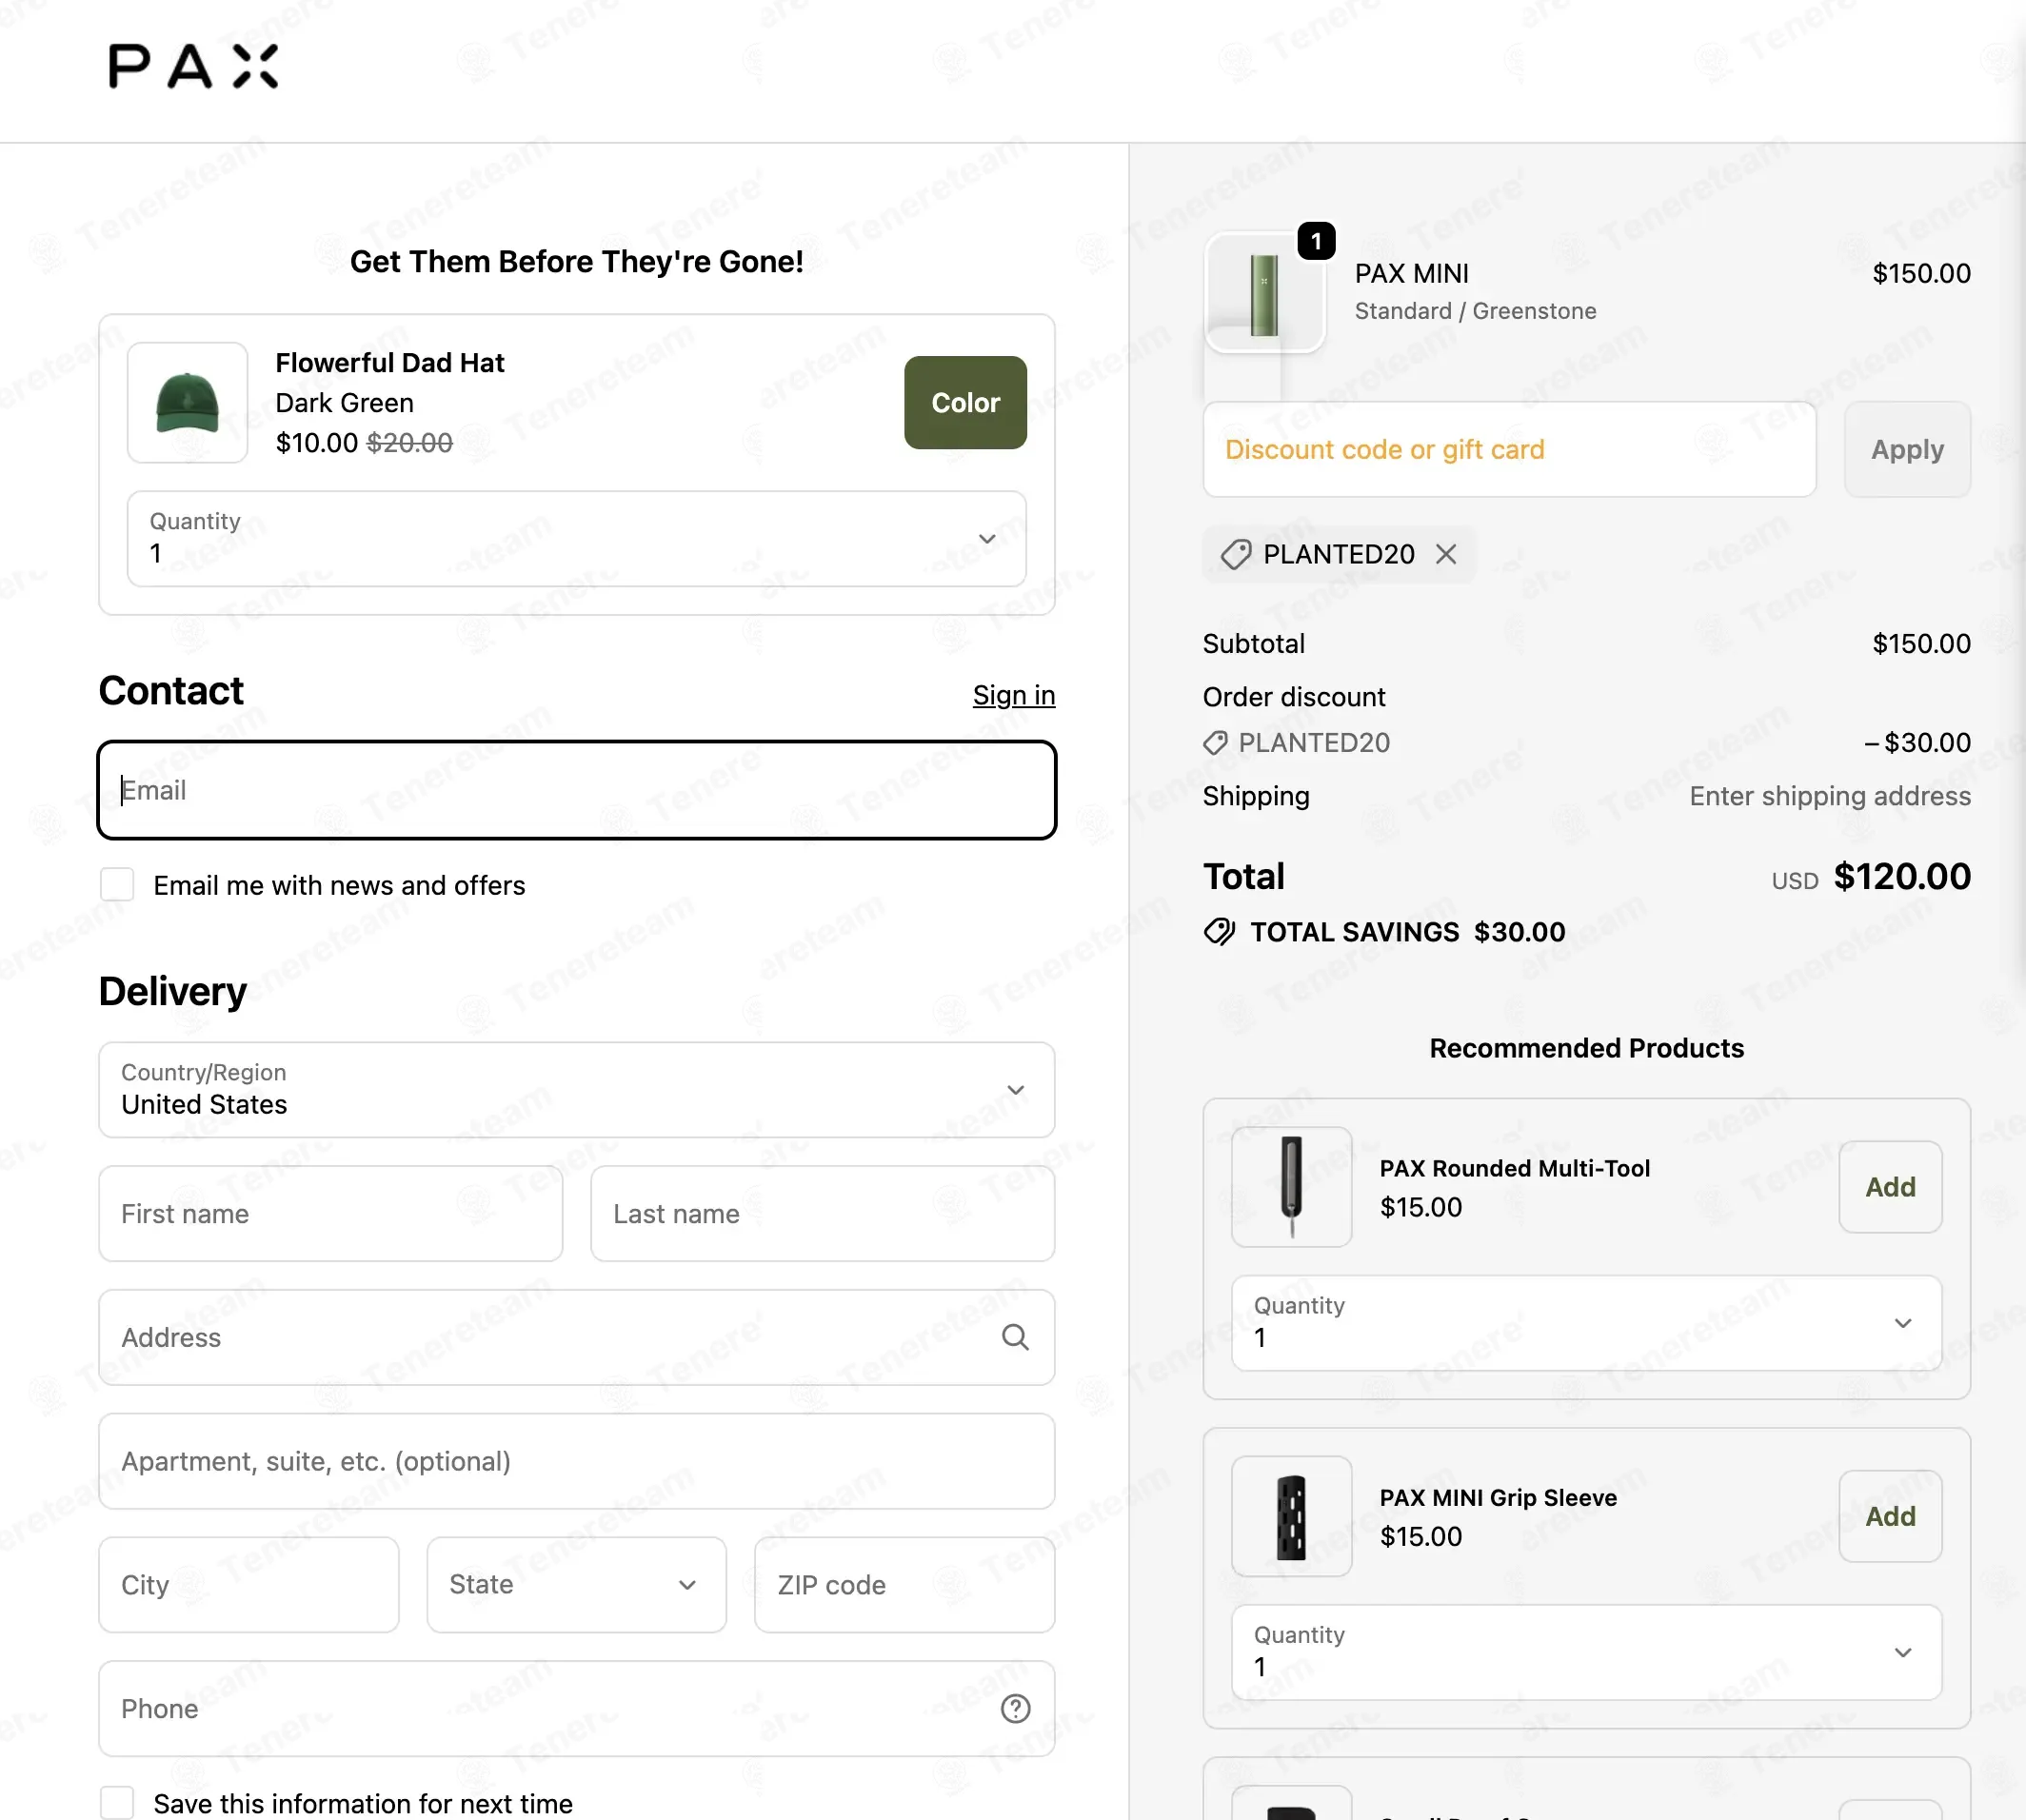Click the Sign in link
Image resolution: width=2026 pixels, height=1820 pixels.
click(x=1014, y=695)
